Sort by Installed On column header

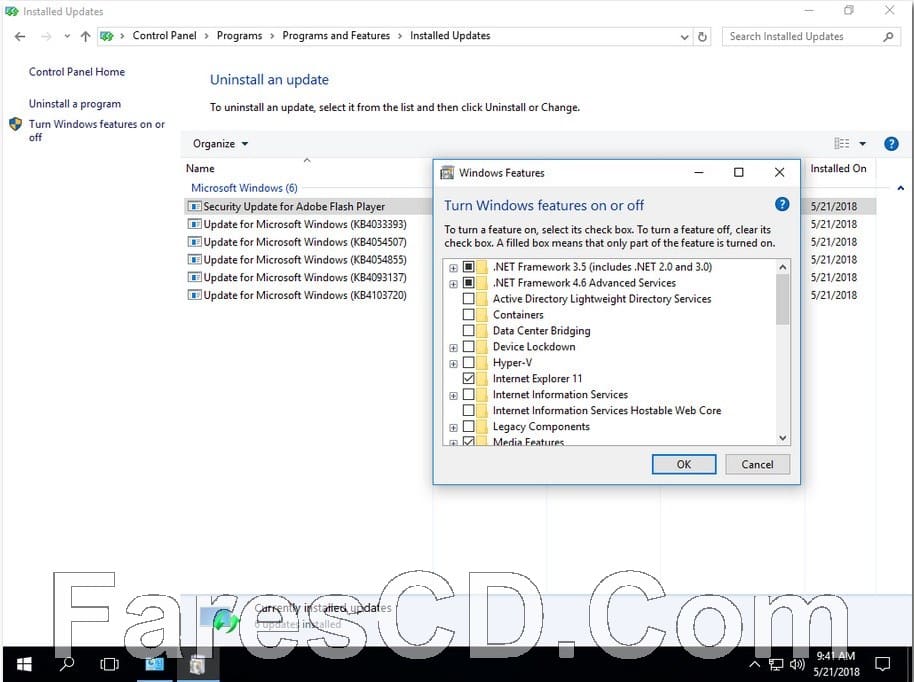[838, 168]
